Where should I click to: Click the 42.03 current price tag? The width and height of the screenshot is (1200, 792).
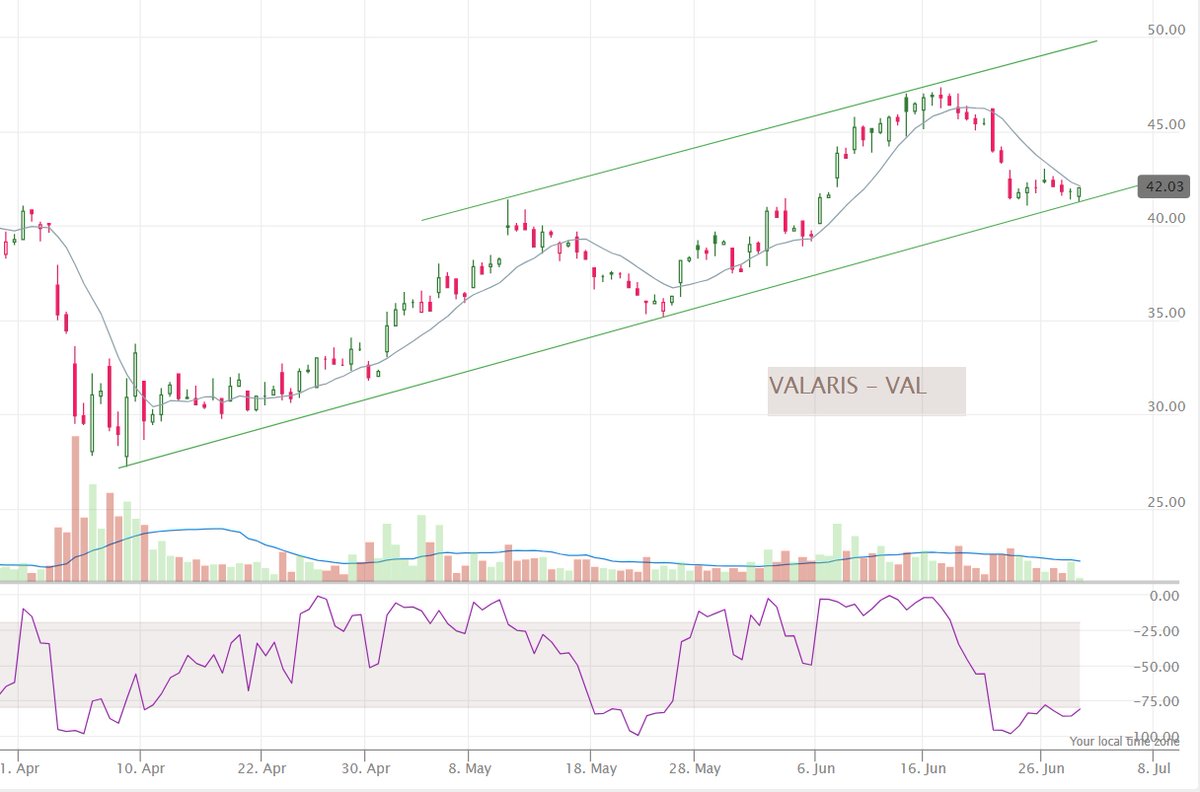(x=1163, y=186)
